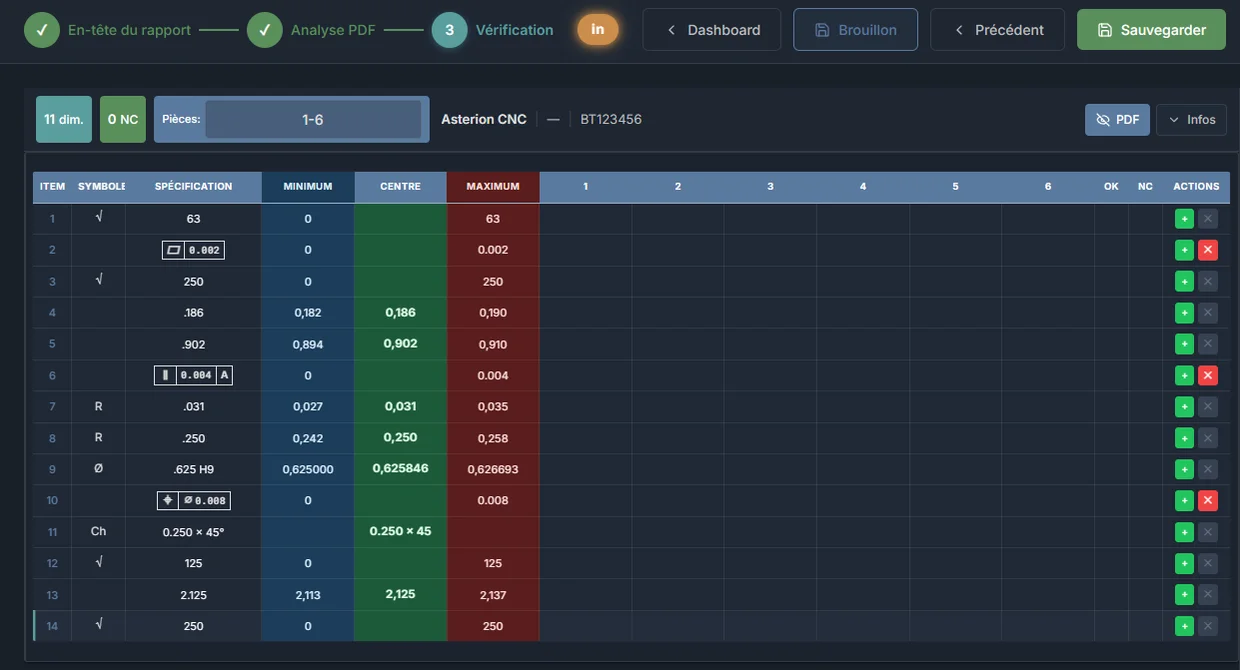Screen dimensions: 1240x670
Task: Click the plus button on item 13 (2.125)
Action: click(x=1184, y=595)
